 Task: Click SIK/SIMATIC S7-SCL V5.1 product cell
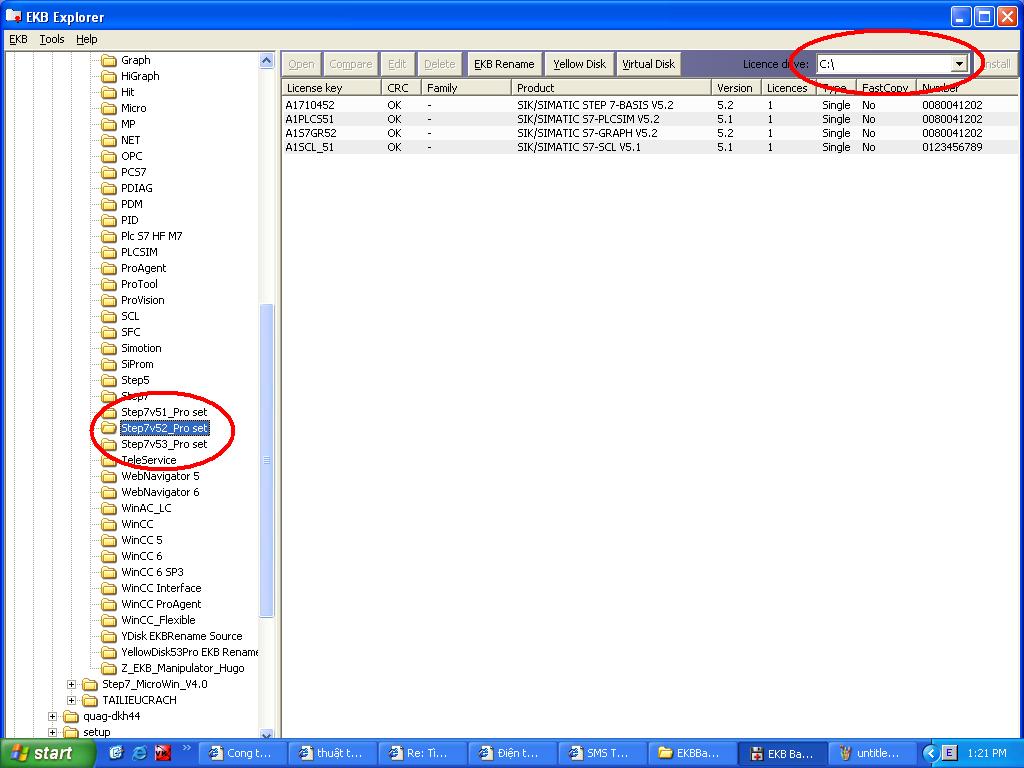[579, 147]
